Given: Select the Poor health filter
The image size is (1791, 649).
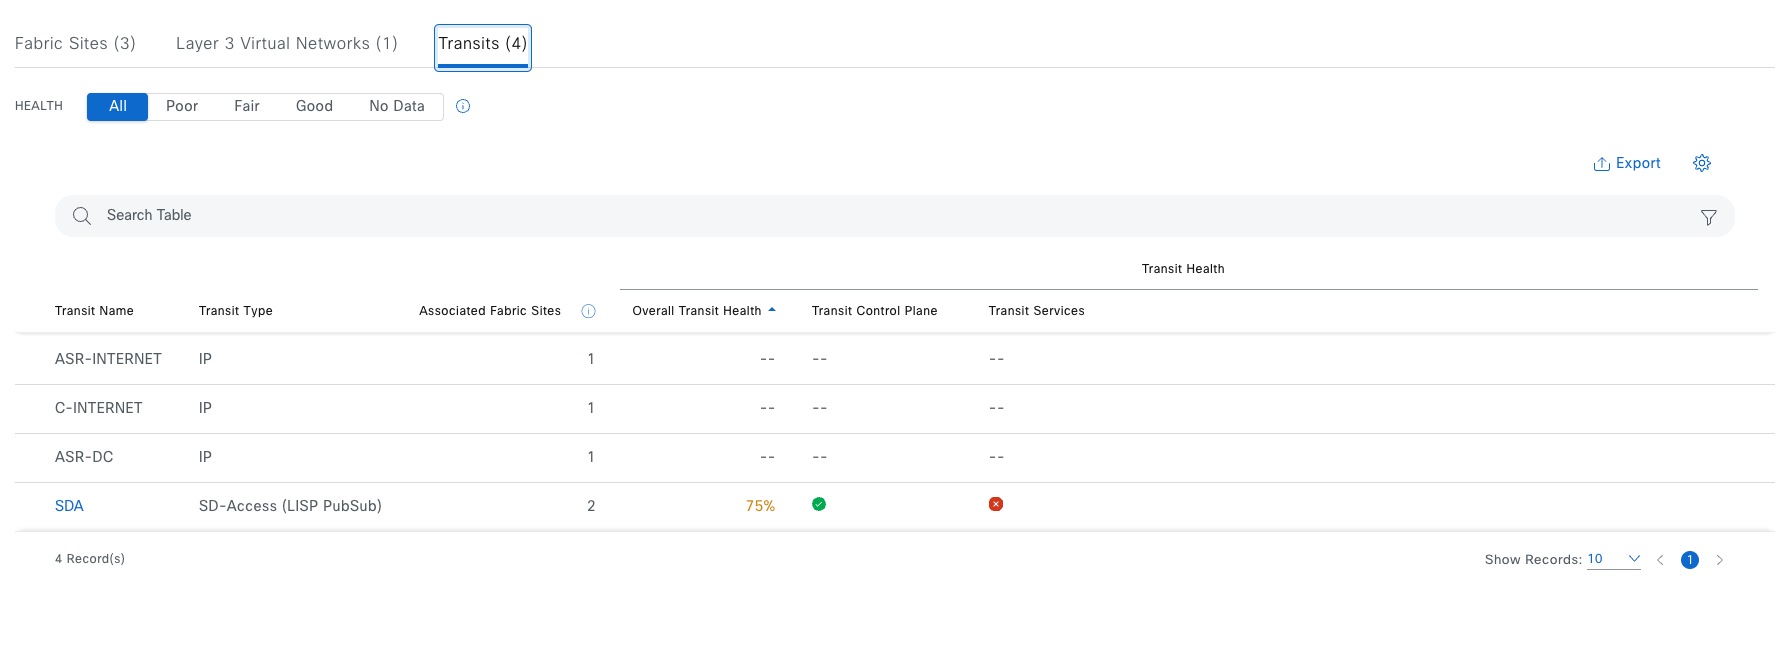Looking at the screenshot, I should point(182,106).
